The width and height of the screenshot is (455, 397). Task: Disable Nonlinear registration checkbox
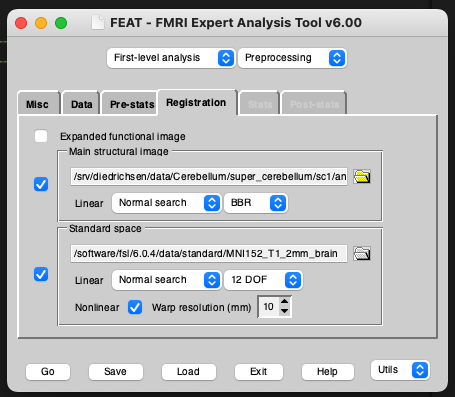point(135,307)
